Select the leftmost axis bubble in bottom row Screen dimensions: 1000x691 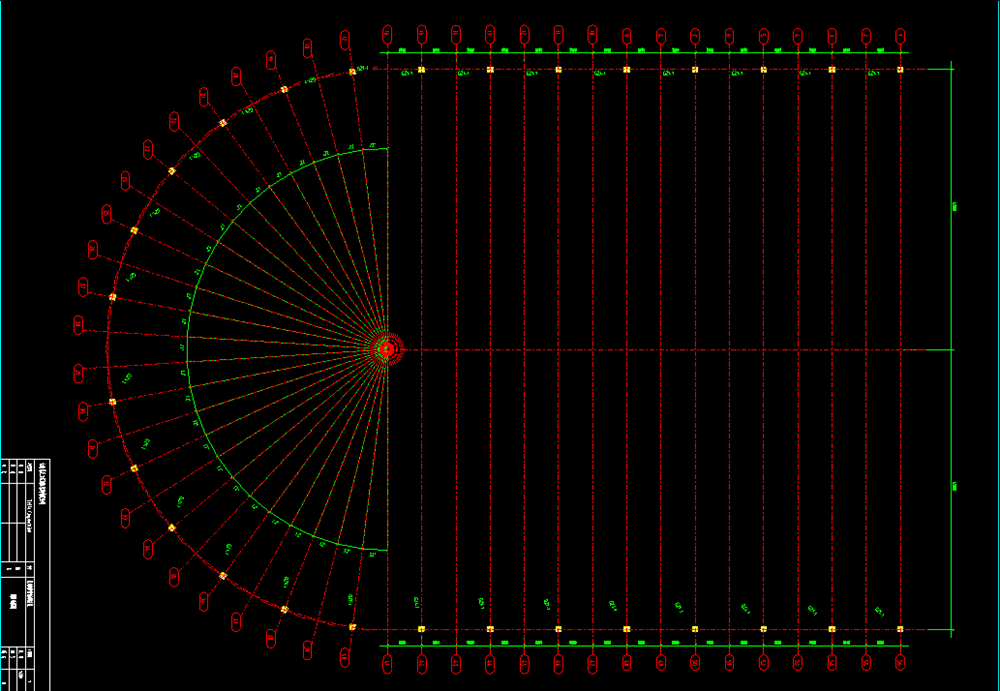(x=387, y=661)
